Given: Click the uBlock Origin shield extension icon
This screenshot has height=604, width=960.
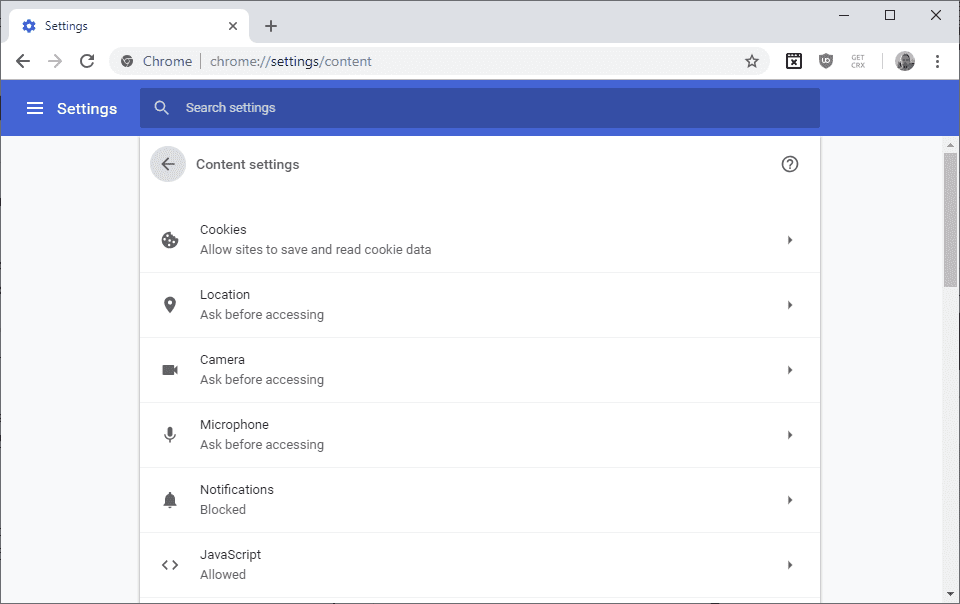Looking at the screenshot, I should [826, 61].
